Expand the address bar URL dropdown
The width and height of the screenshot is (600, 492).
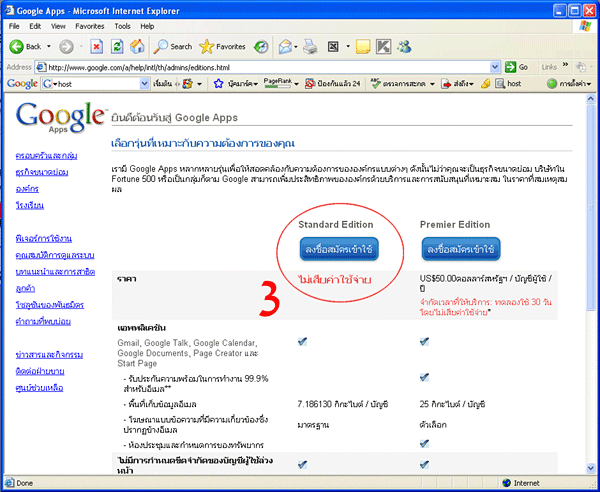point(494,67)
